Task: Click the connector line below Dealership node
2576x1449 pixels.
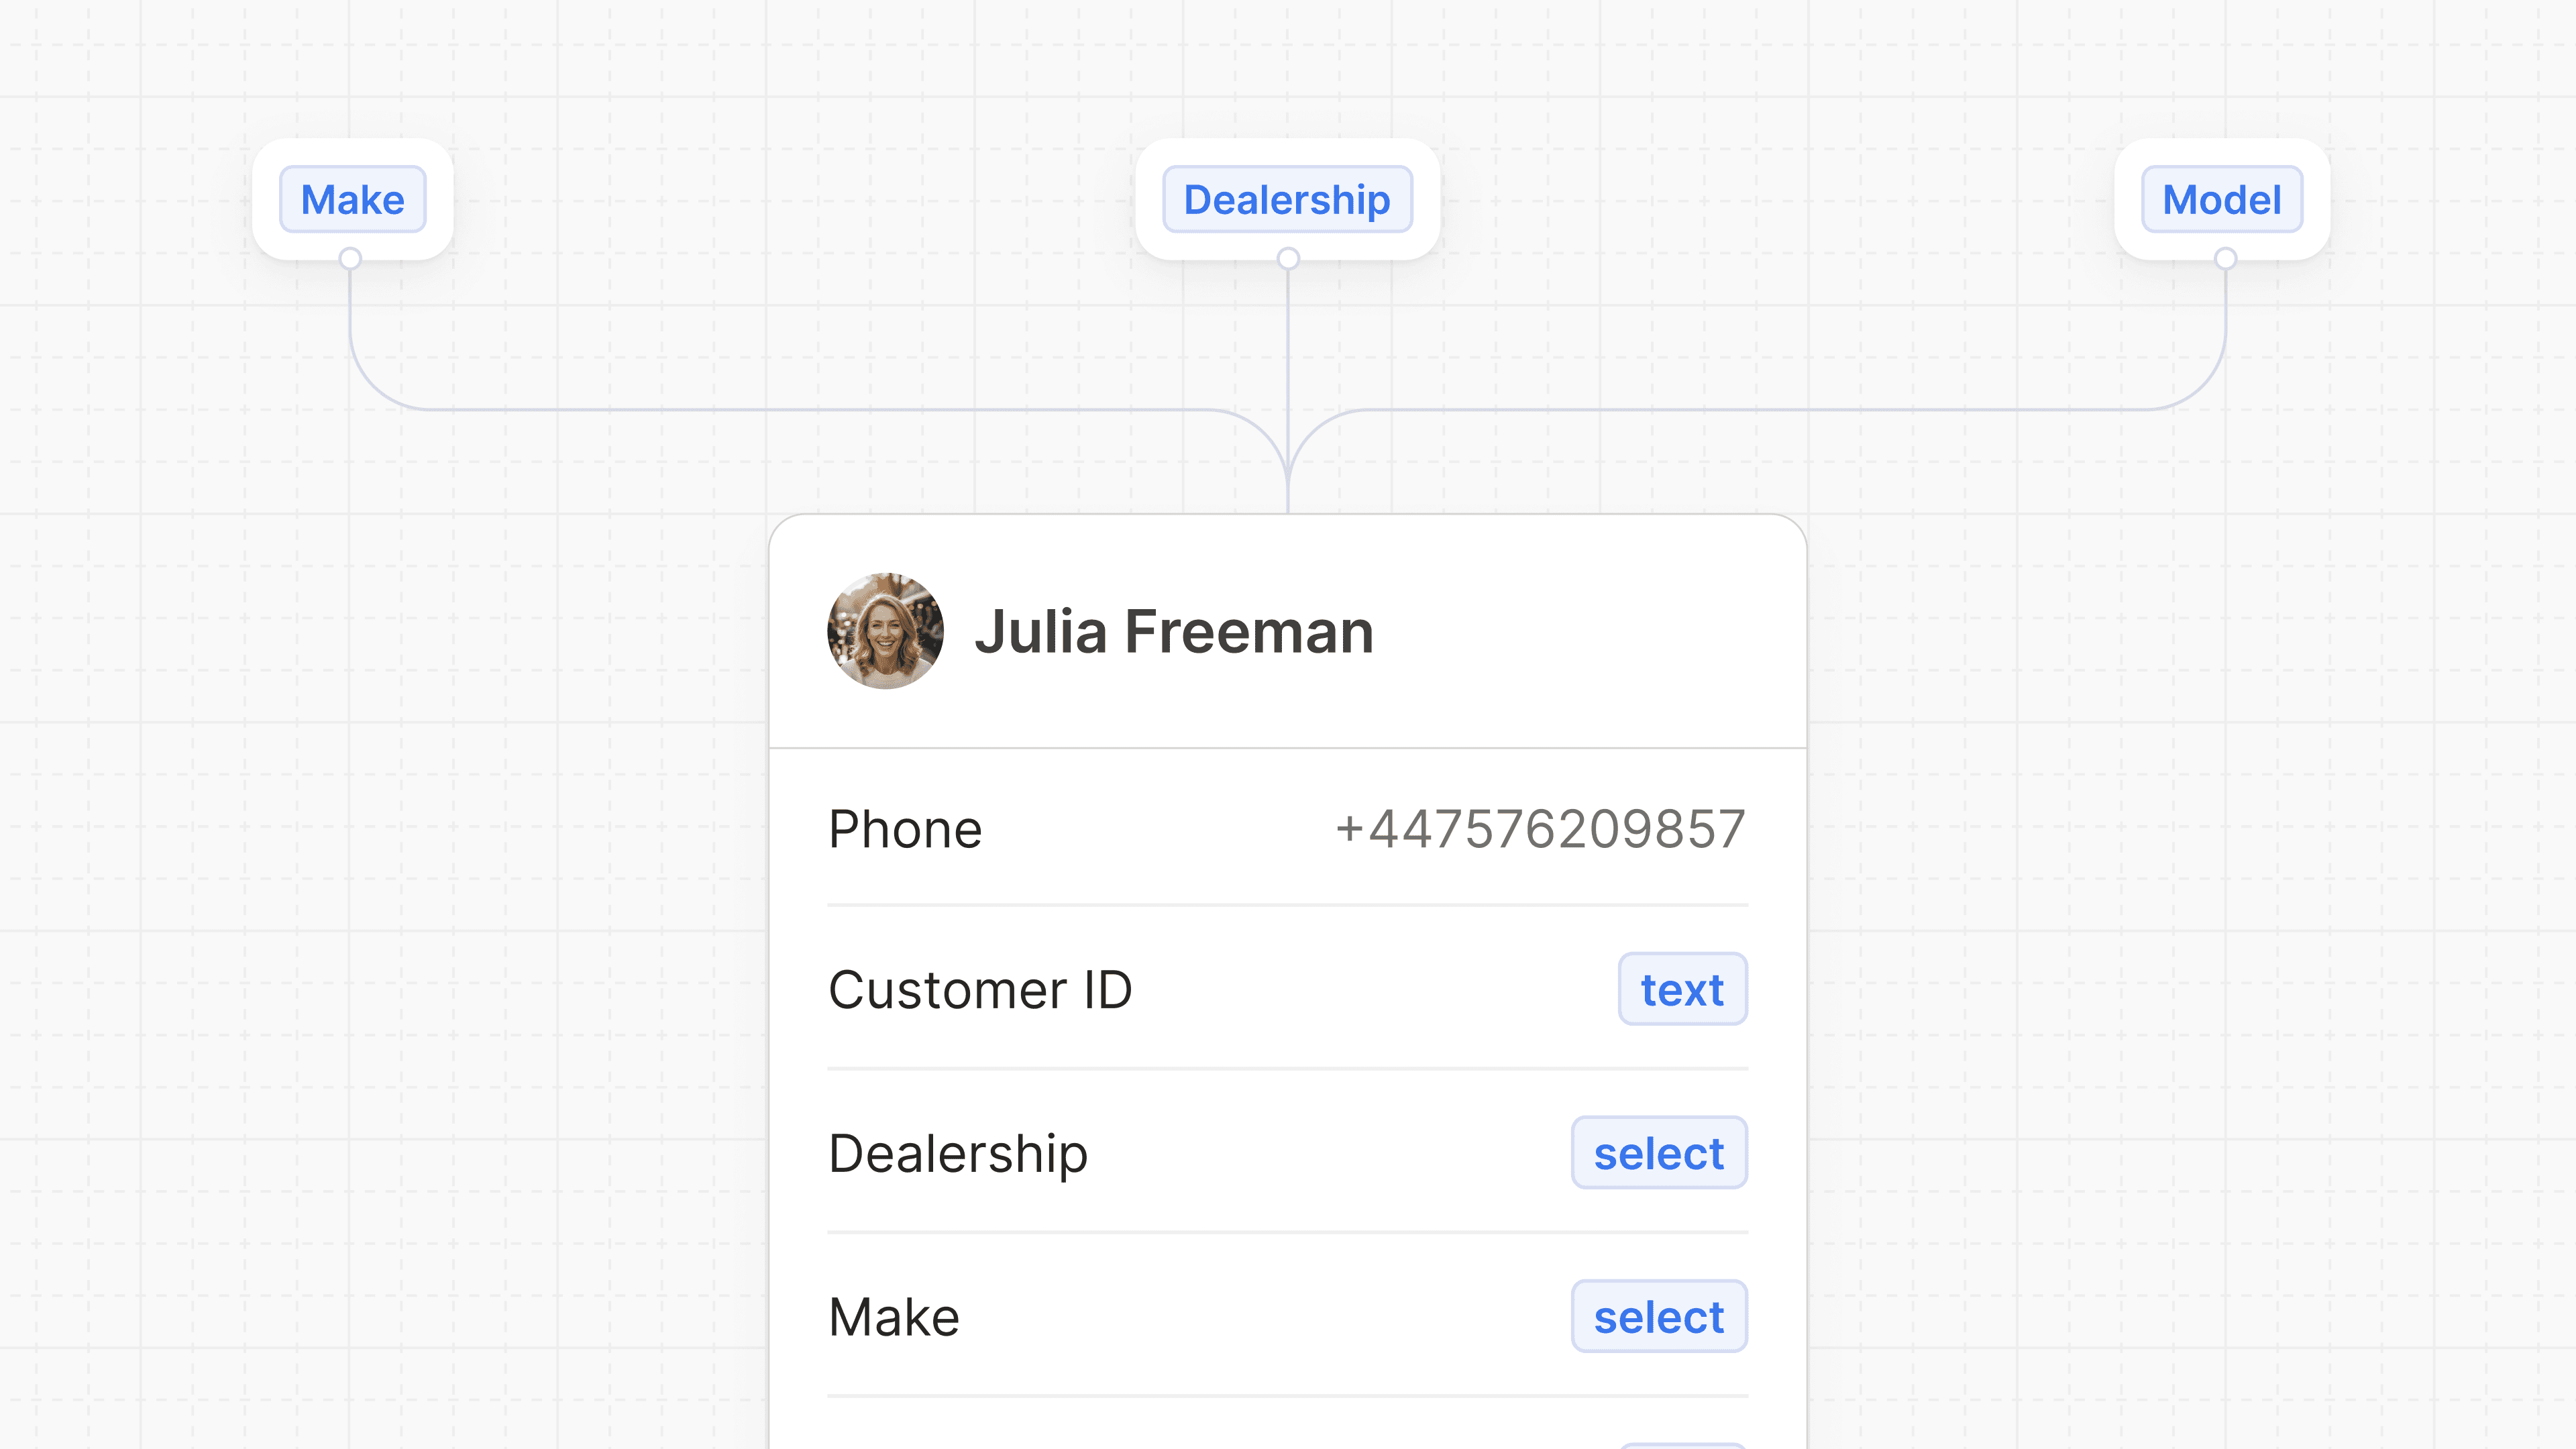Action: (x=1288, y=350)
